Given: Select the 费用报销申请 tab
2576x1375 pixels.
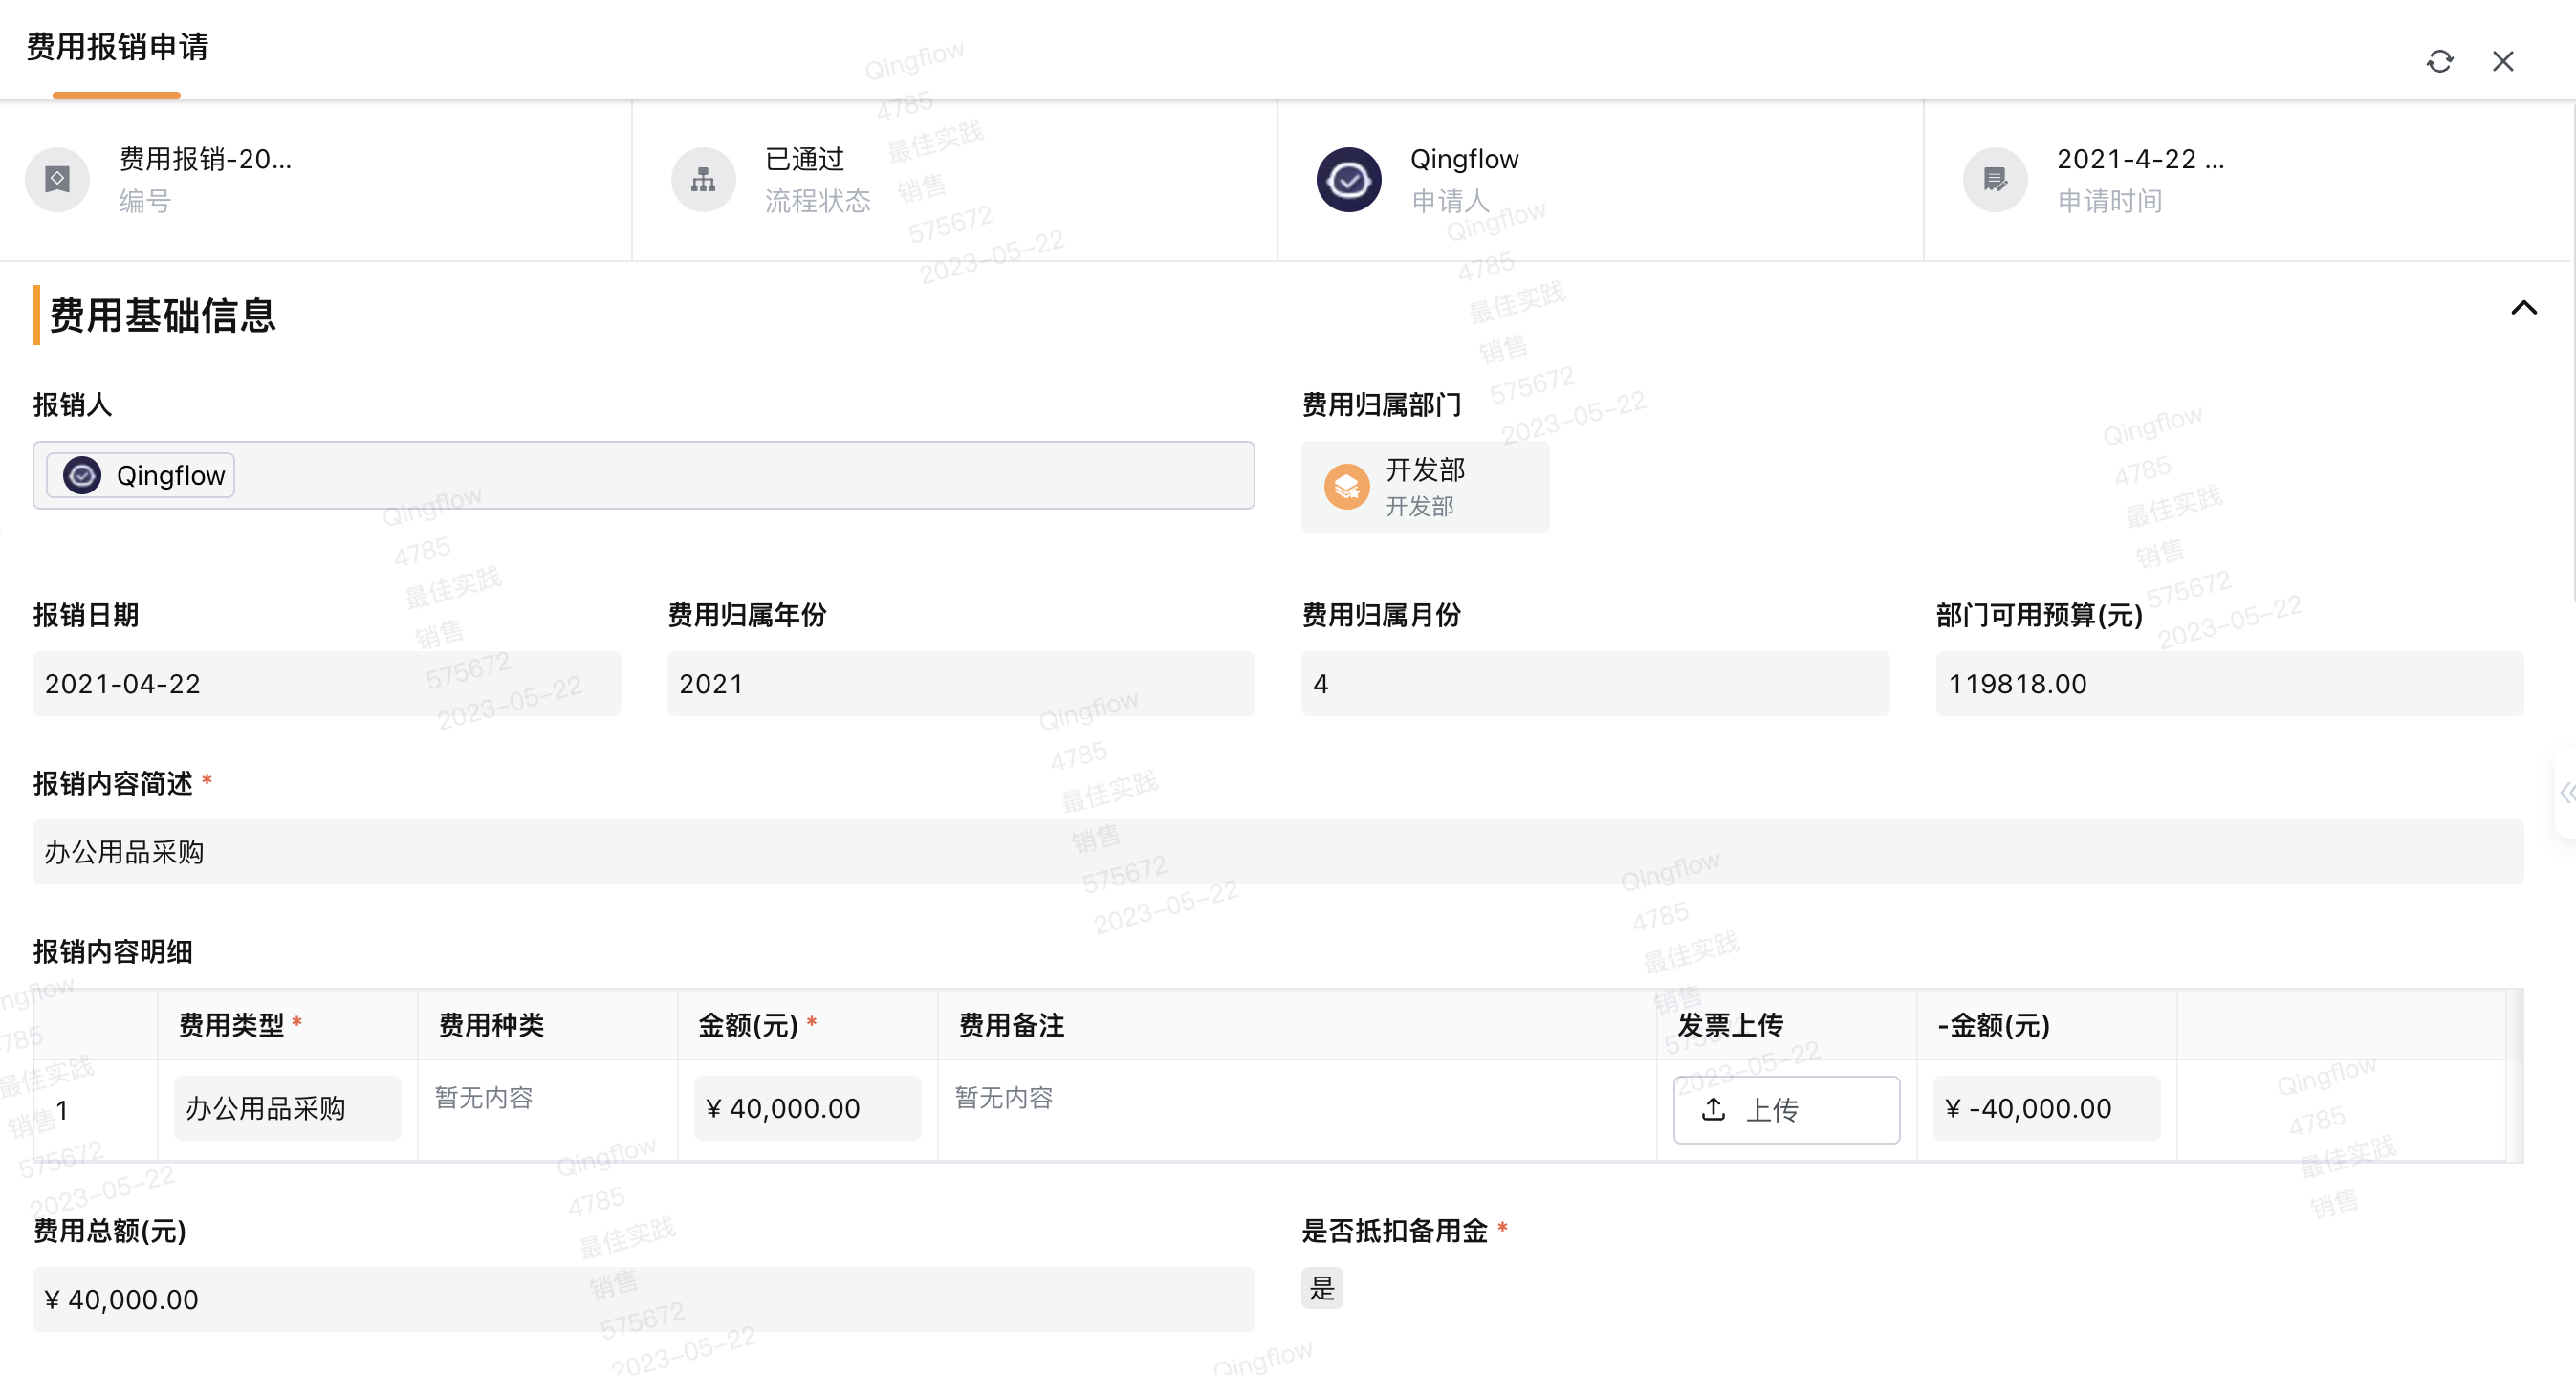Looking at the screenshot, I should click(x=117, y=47).
